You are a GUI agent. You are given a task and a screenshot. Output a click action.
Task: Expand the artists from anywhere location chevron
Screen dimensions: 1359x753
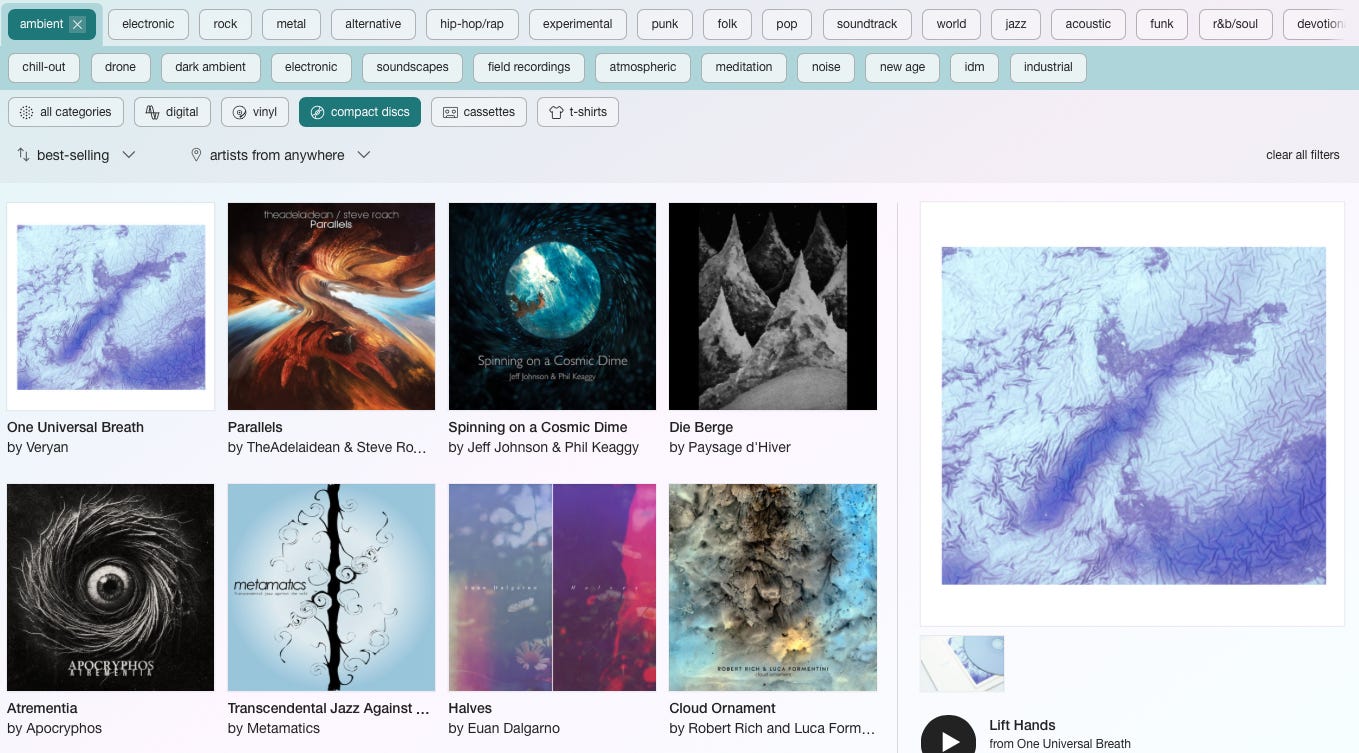click(364, 155)
